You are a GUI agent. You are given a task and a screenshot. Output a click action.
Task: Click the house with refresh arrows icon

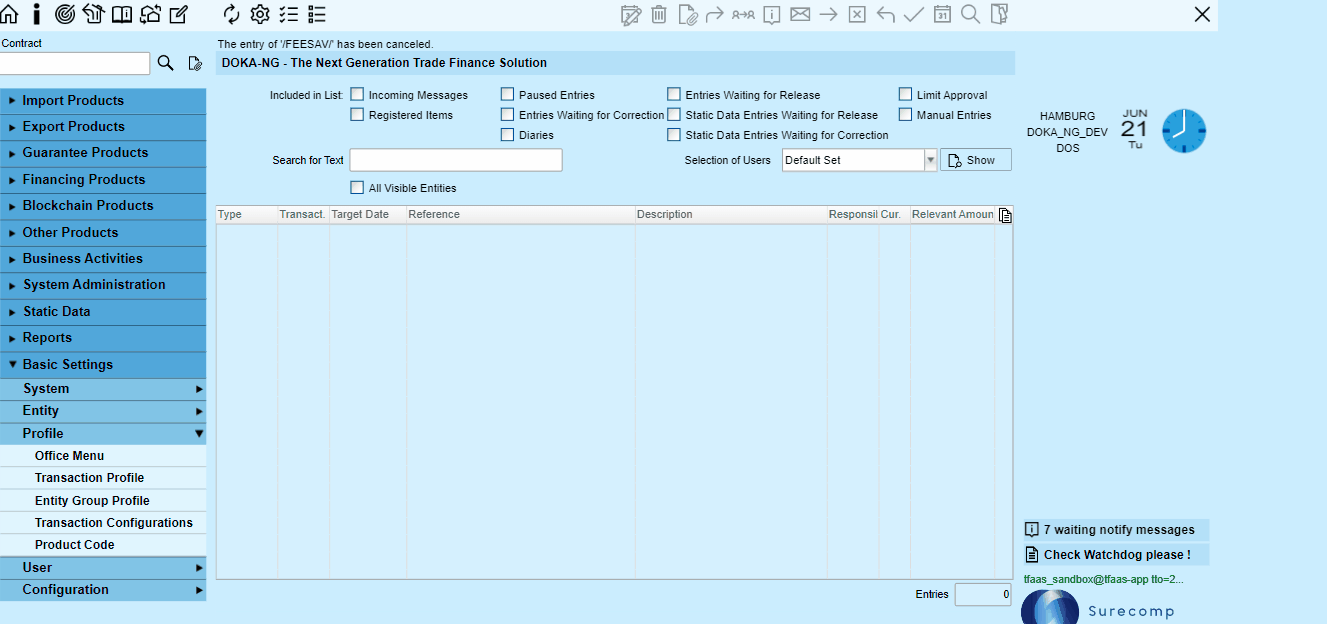click(x=150, y=14)
